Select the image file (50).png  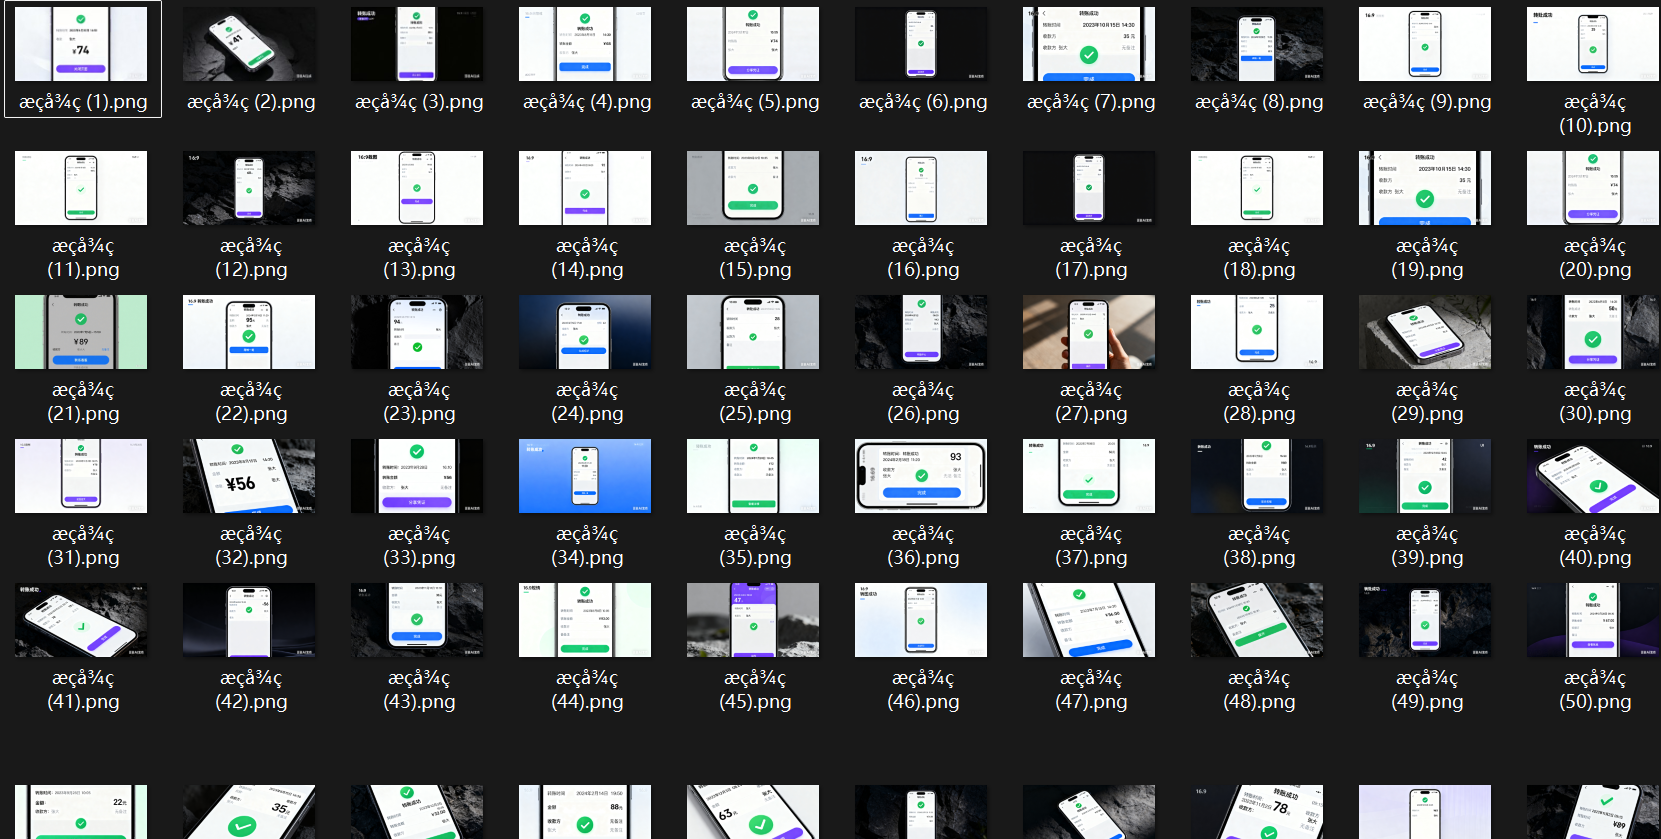1593,620
